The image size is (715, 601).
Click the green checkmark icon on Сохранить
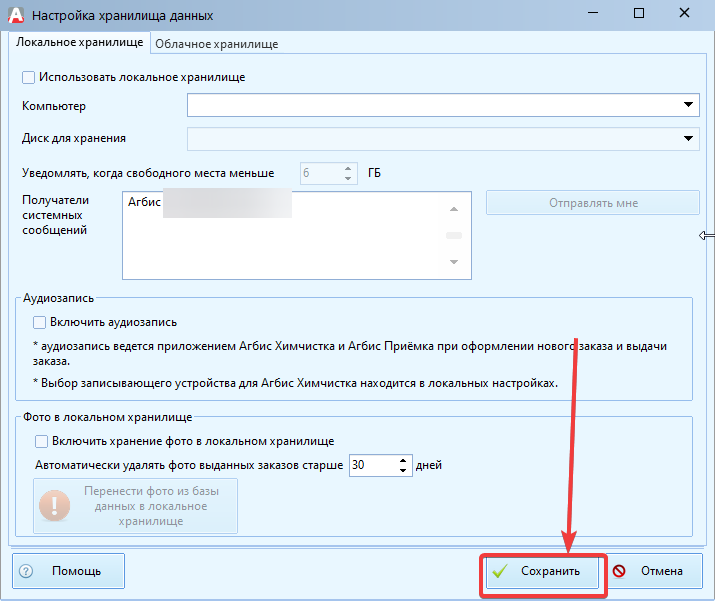pyautogui.click(x=500, y=571)
